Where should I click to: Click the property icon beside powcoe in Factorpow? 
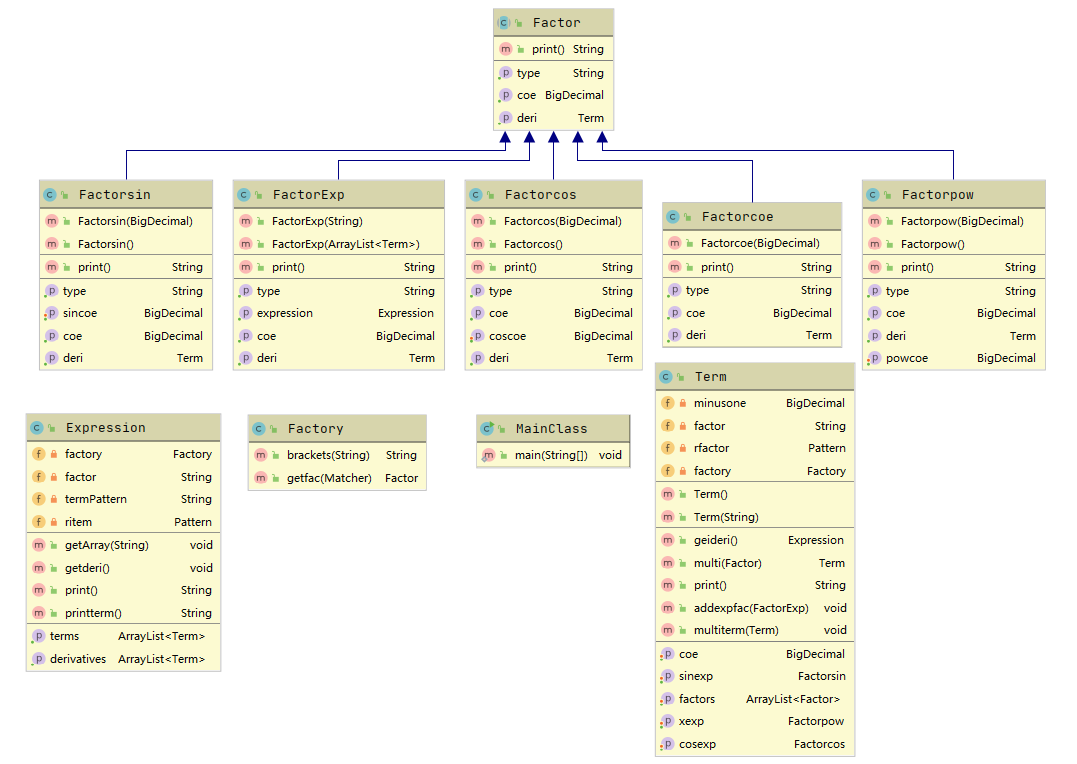click(874, 358)
